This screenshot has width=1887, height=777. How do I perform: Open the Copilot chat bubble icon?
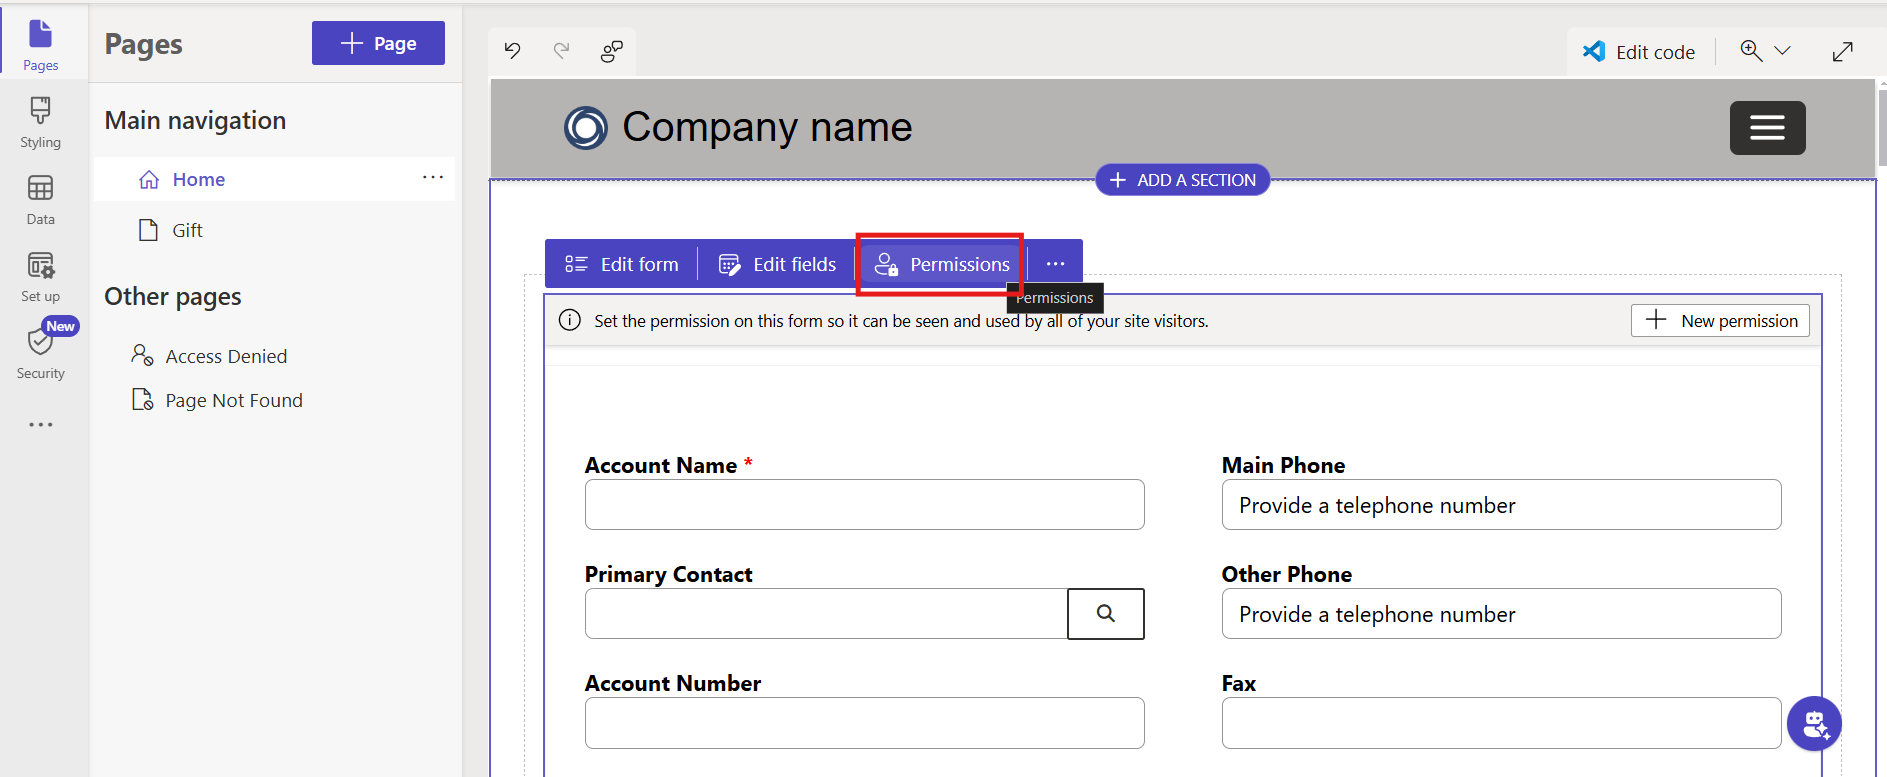[1814, 723]
